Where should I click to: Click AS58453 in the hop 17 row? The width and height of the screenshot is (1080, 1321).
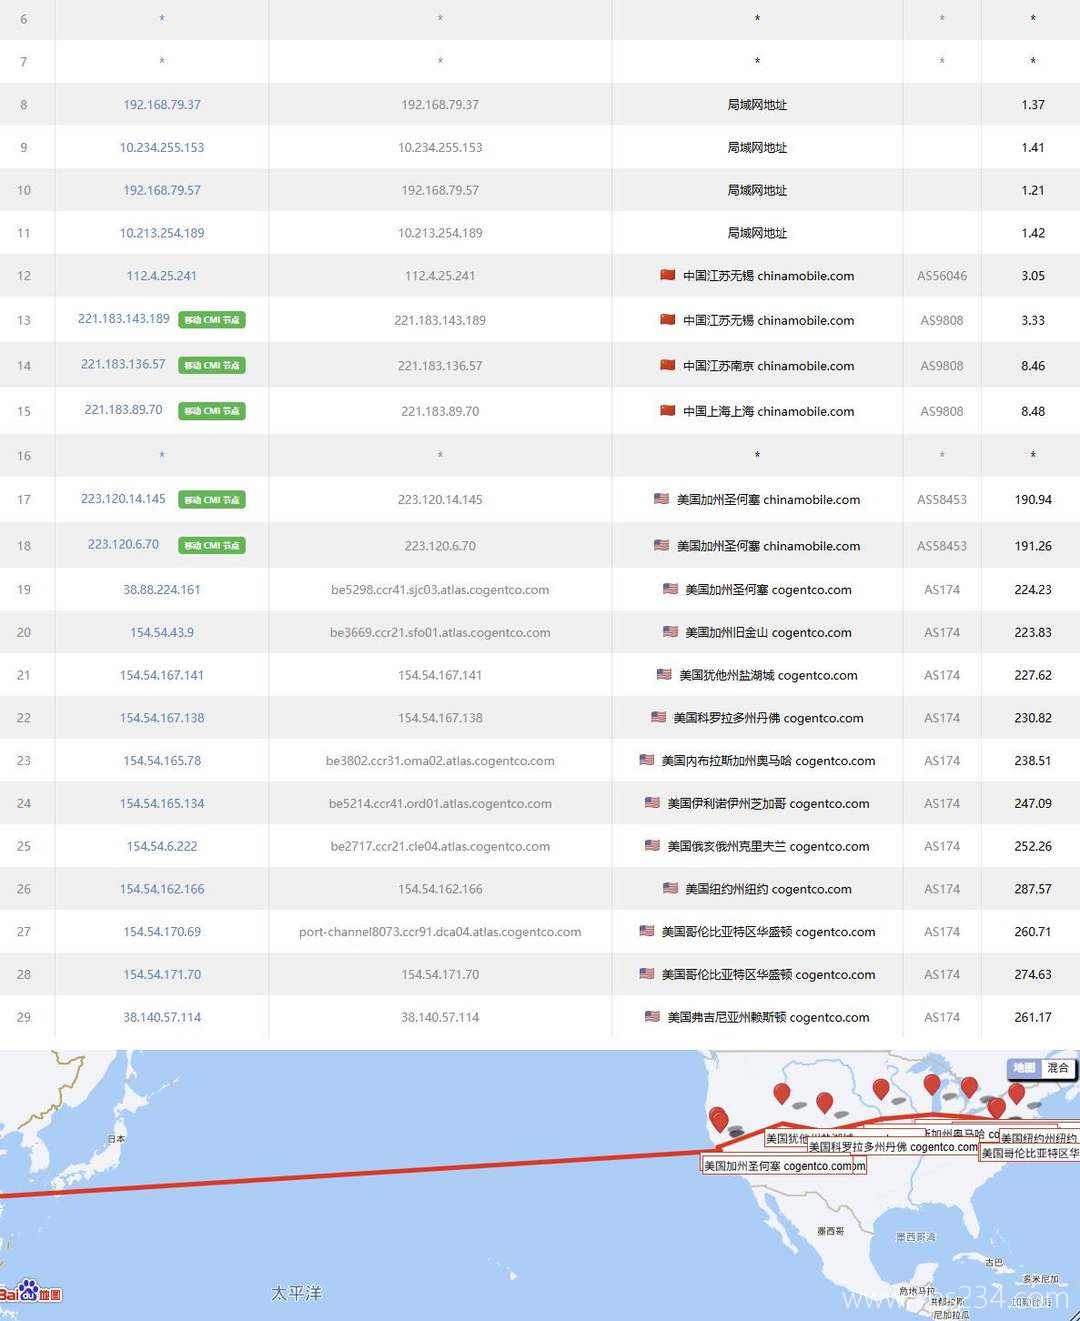coord(942,499)
